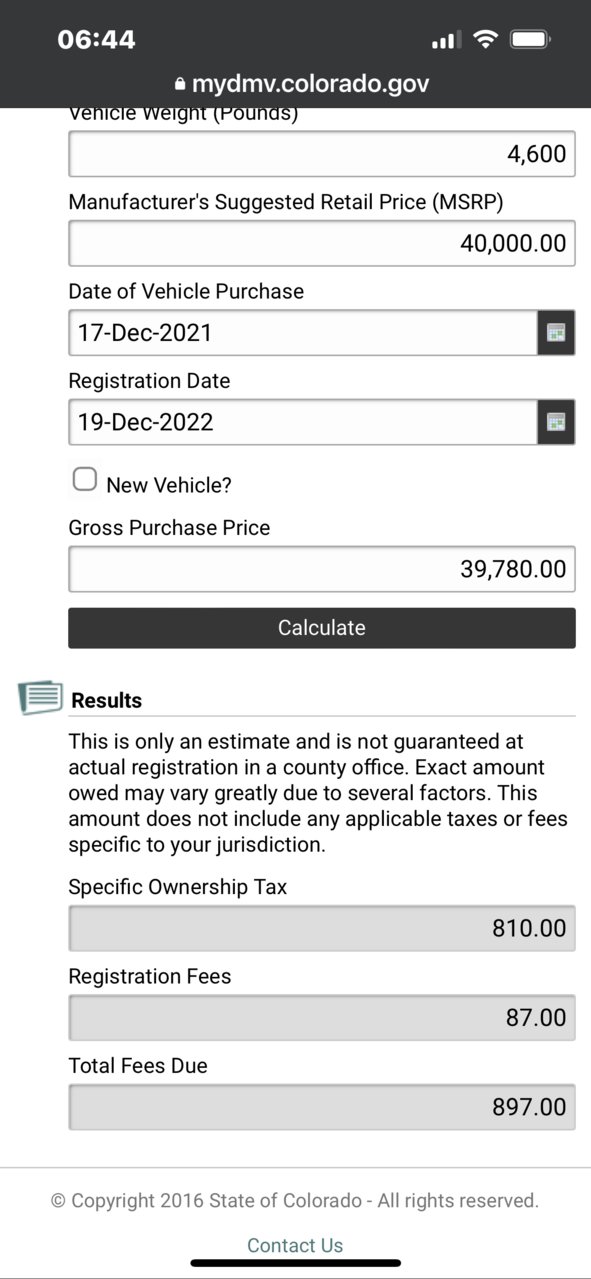Click the Gross Purchase Price field
The height and width of the screenshot is (1279, 591).
point(322,569)
